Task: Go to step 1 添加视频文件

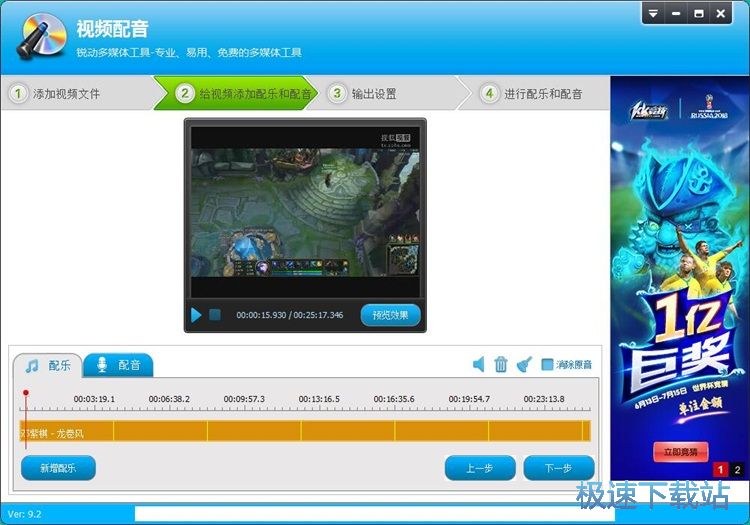Action: (x=79, y=93)
